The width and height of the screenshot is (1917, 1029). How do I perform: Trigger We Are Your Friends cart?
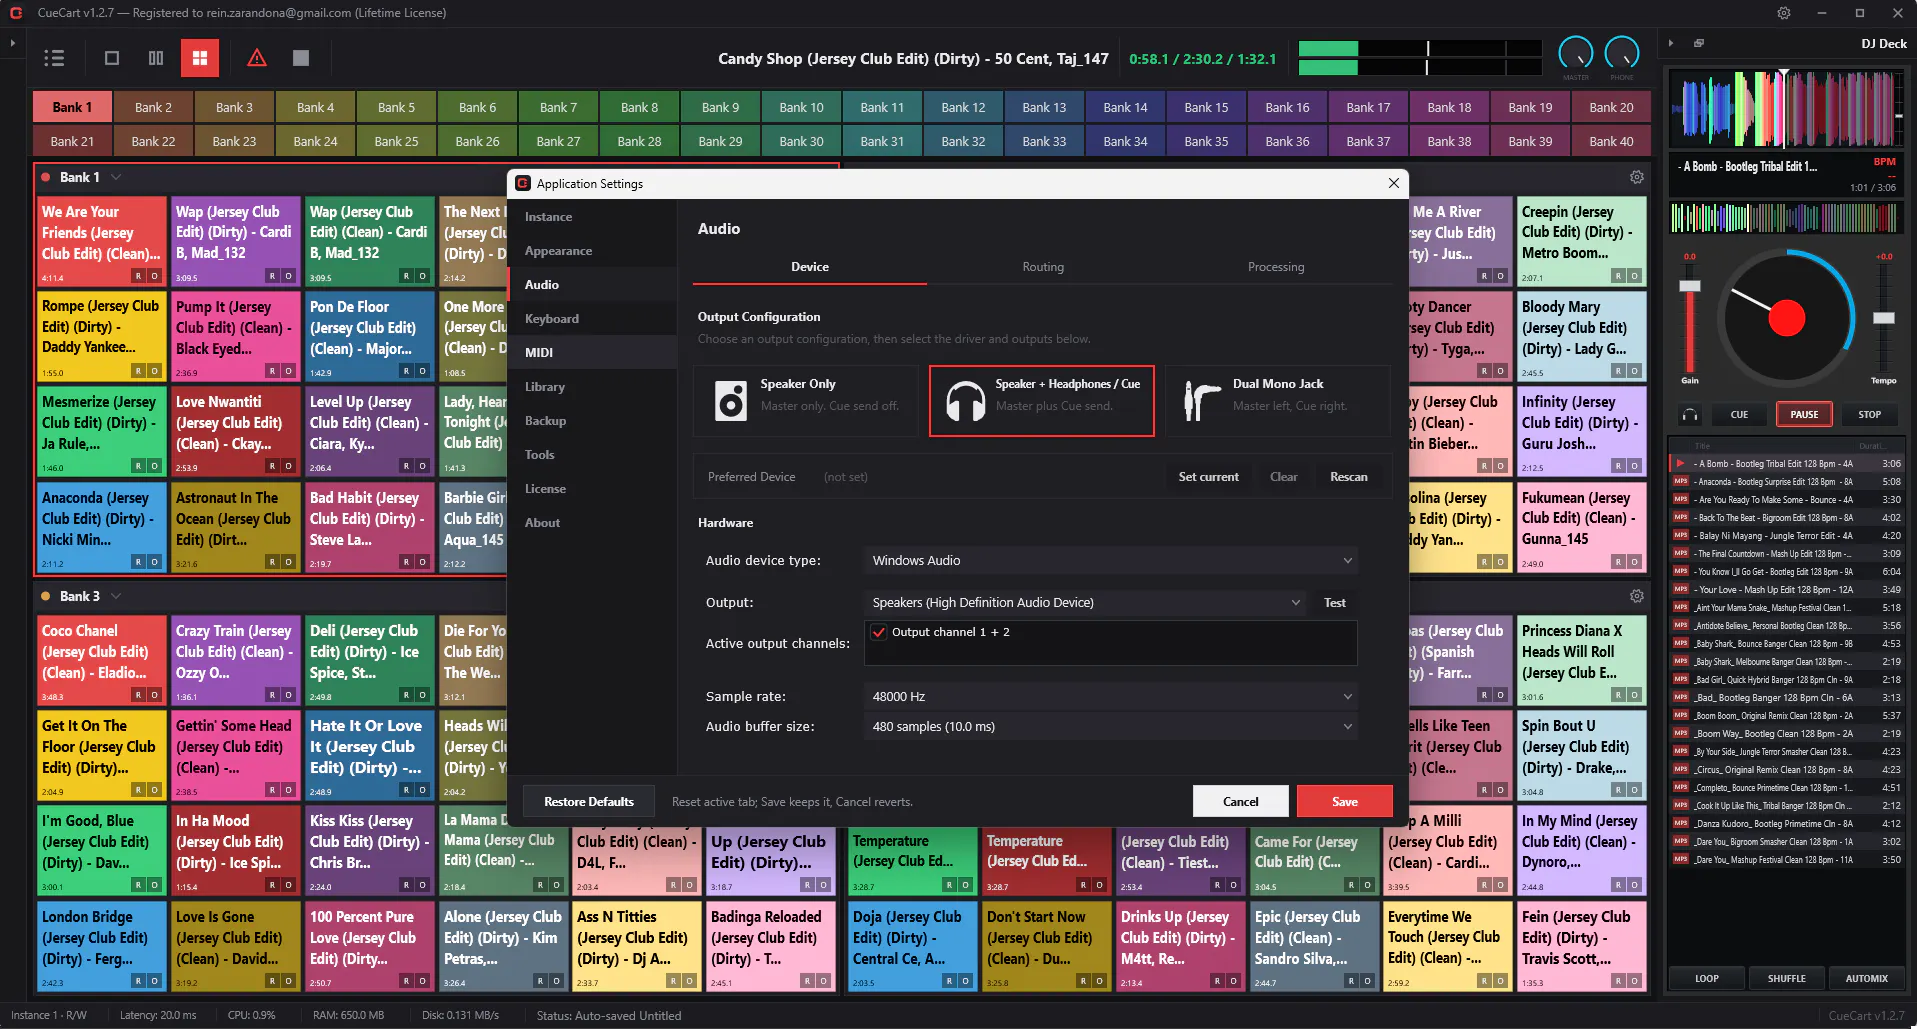pos(101,241)
